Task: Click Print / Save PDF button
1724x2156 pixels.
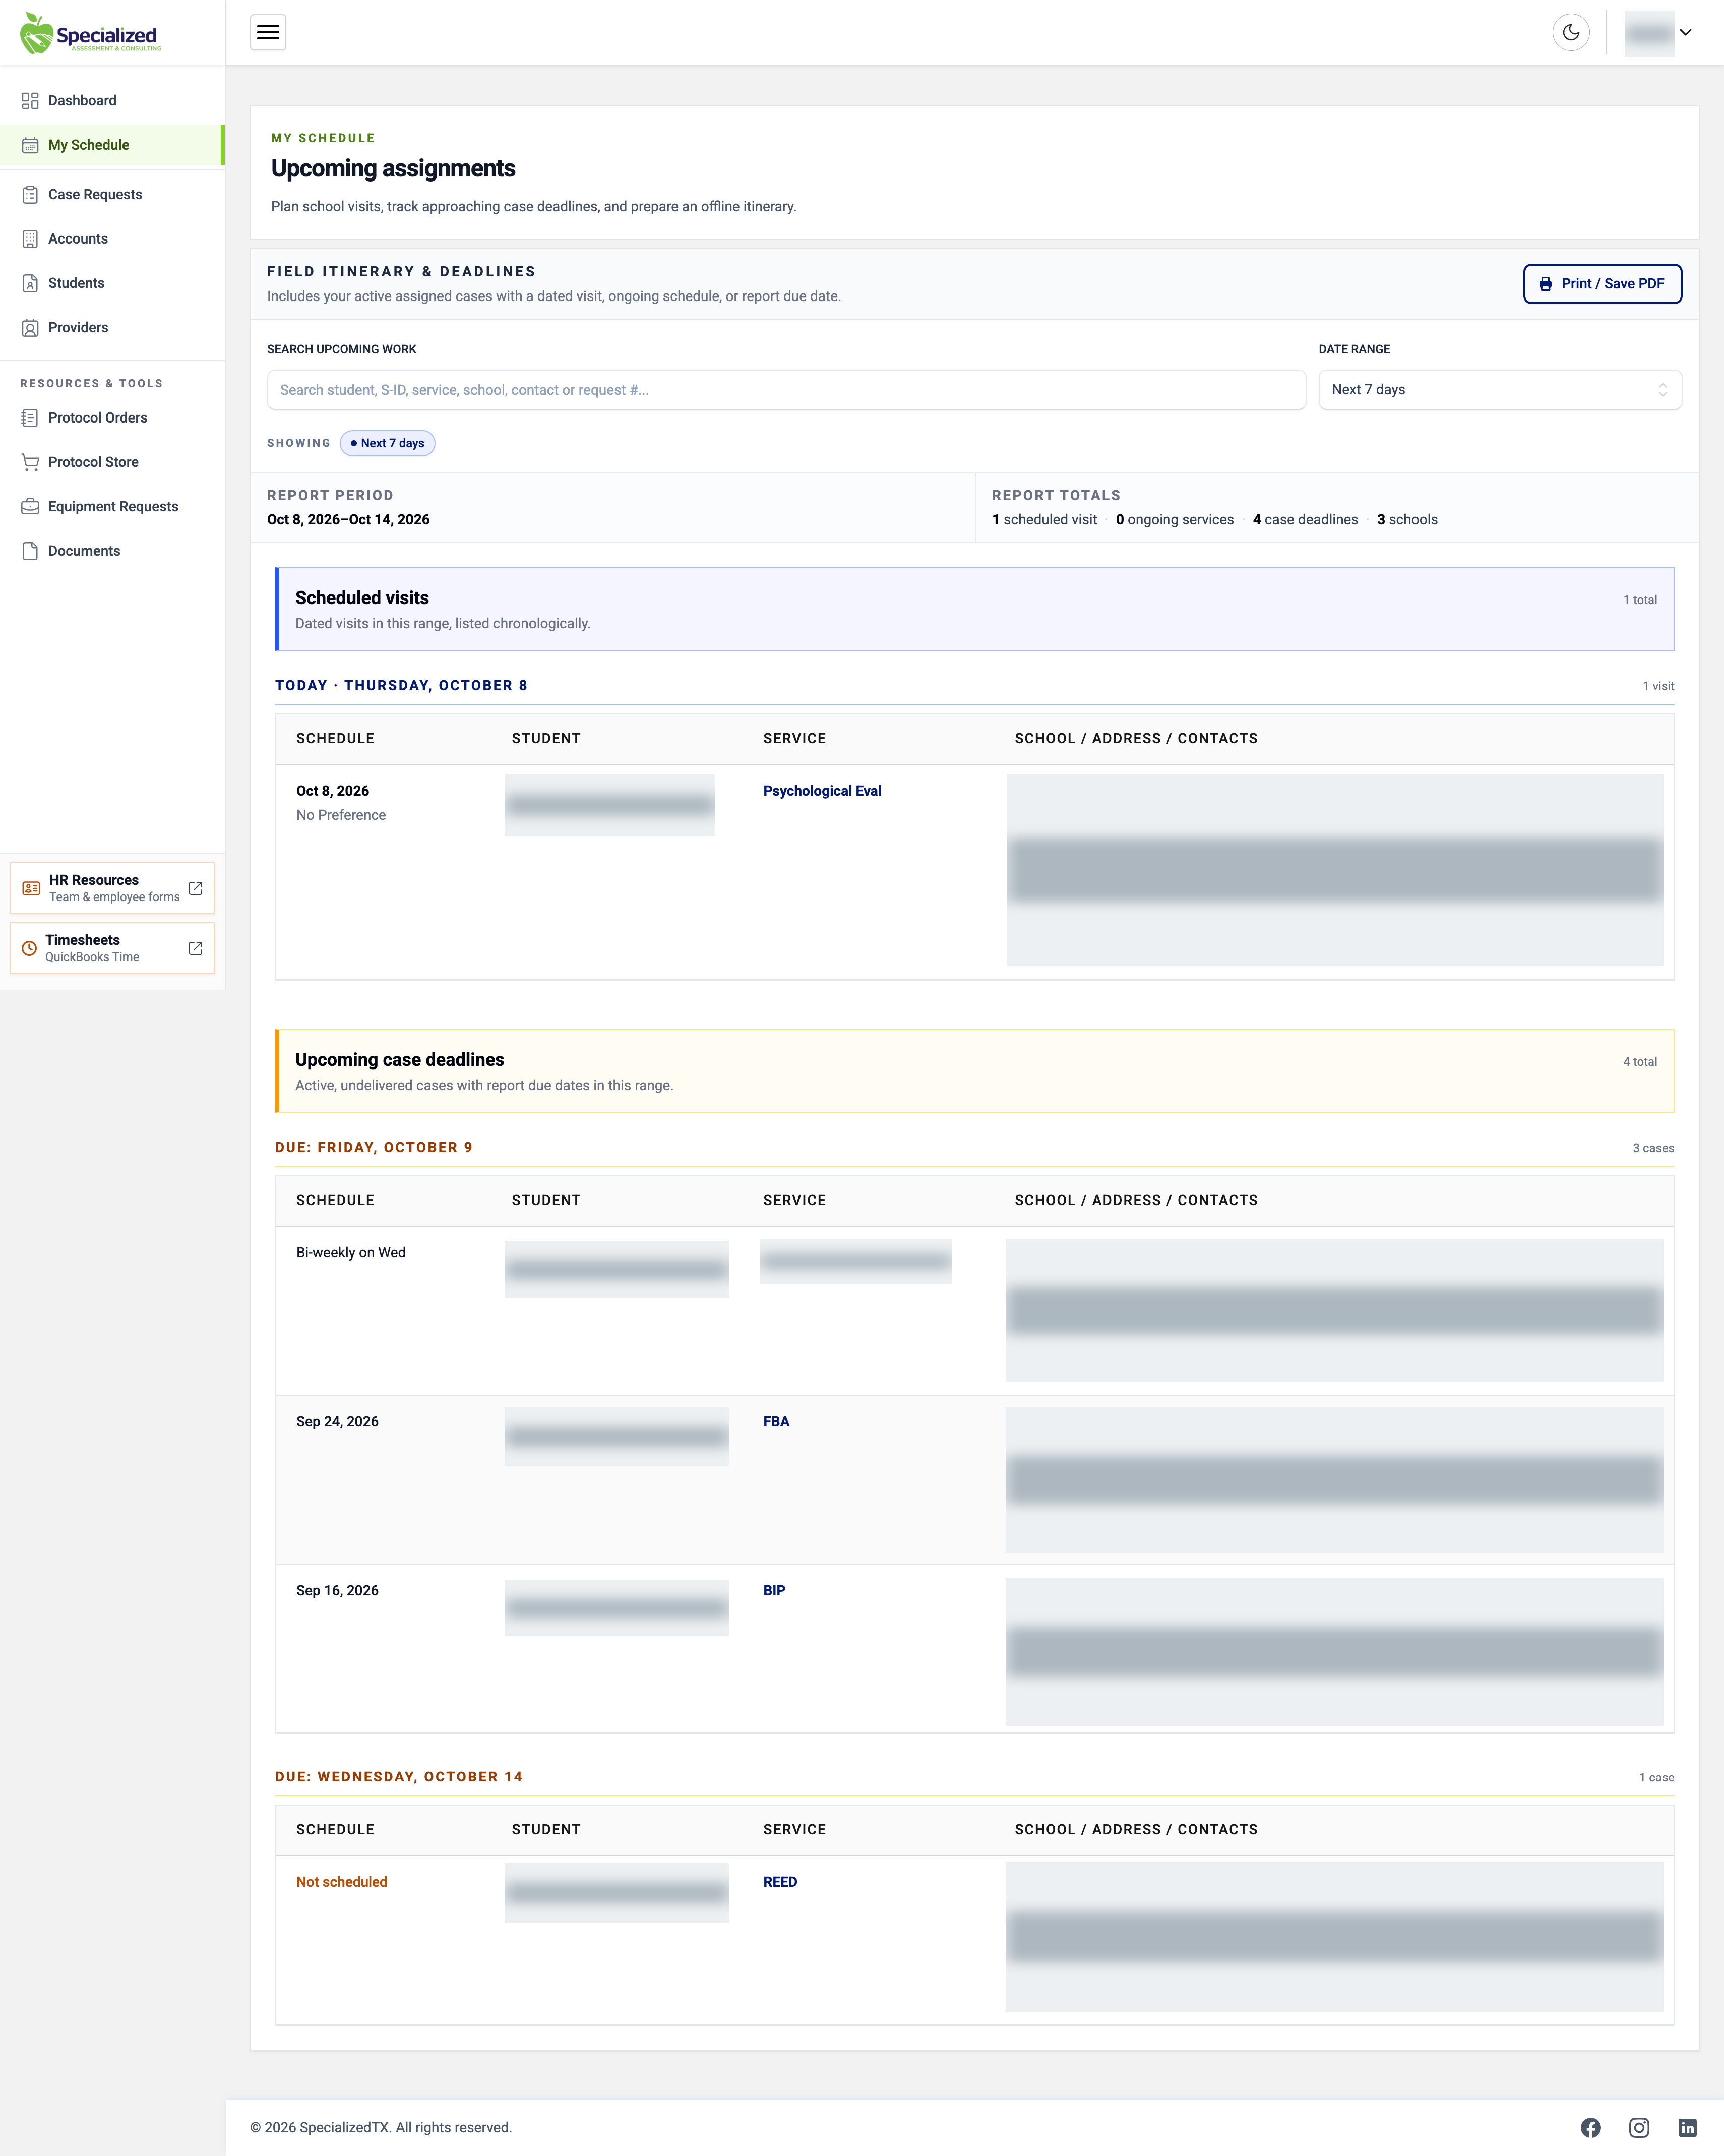Action: [x=1602, y=284]
